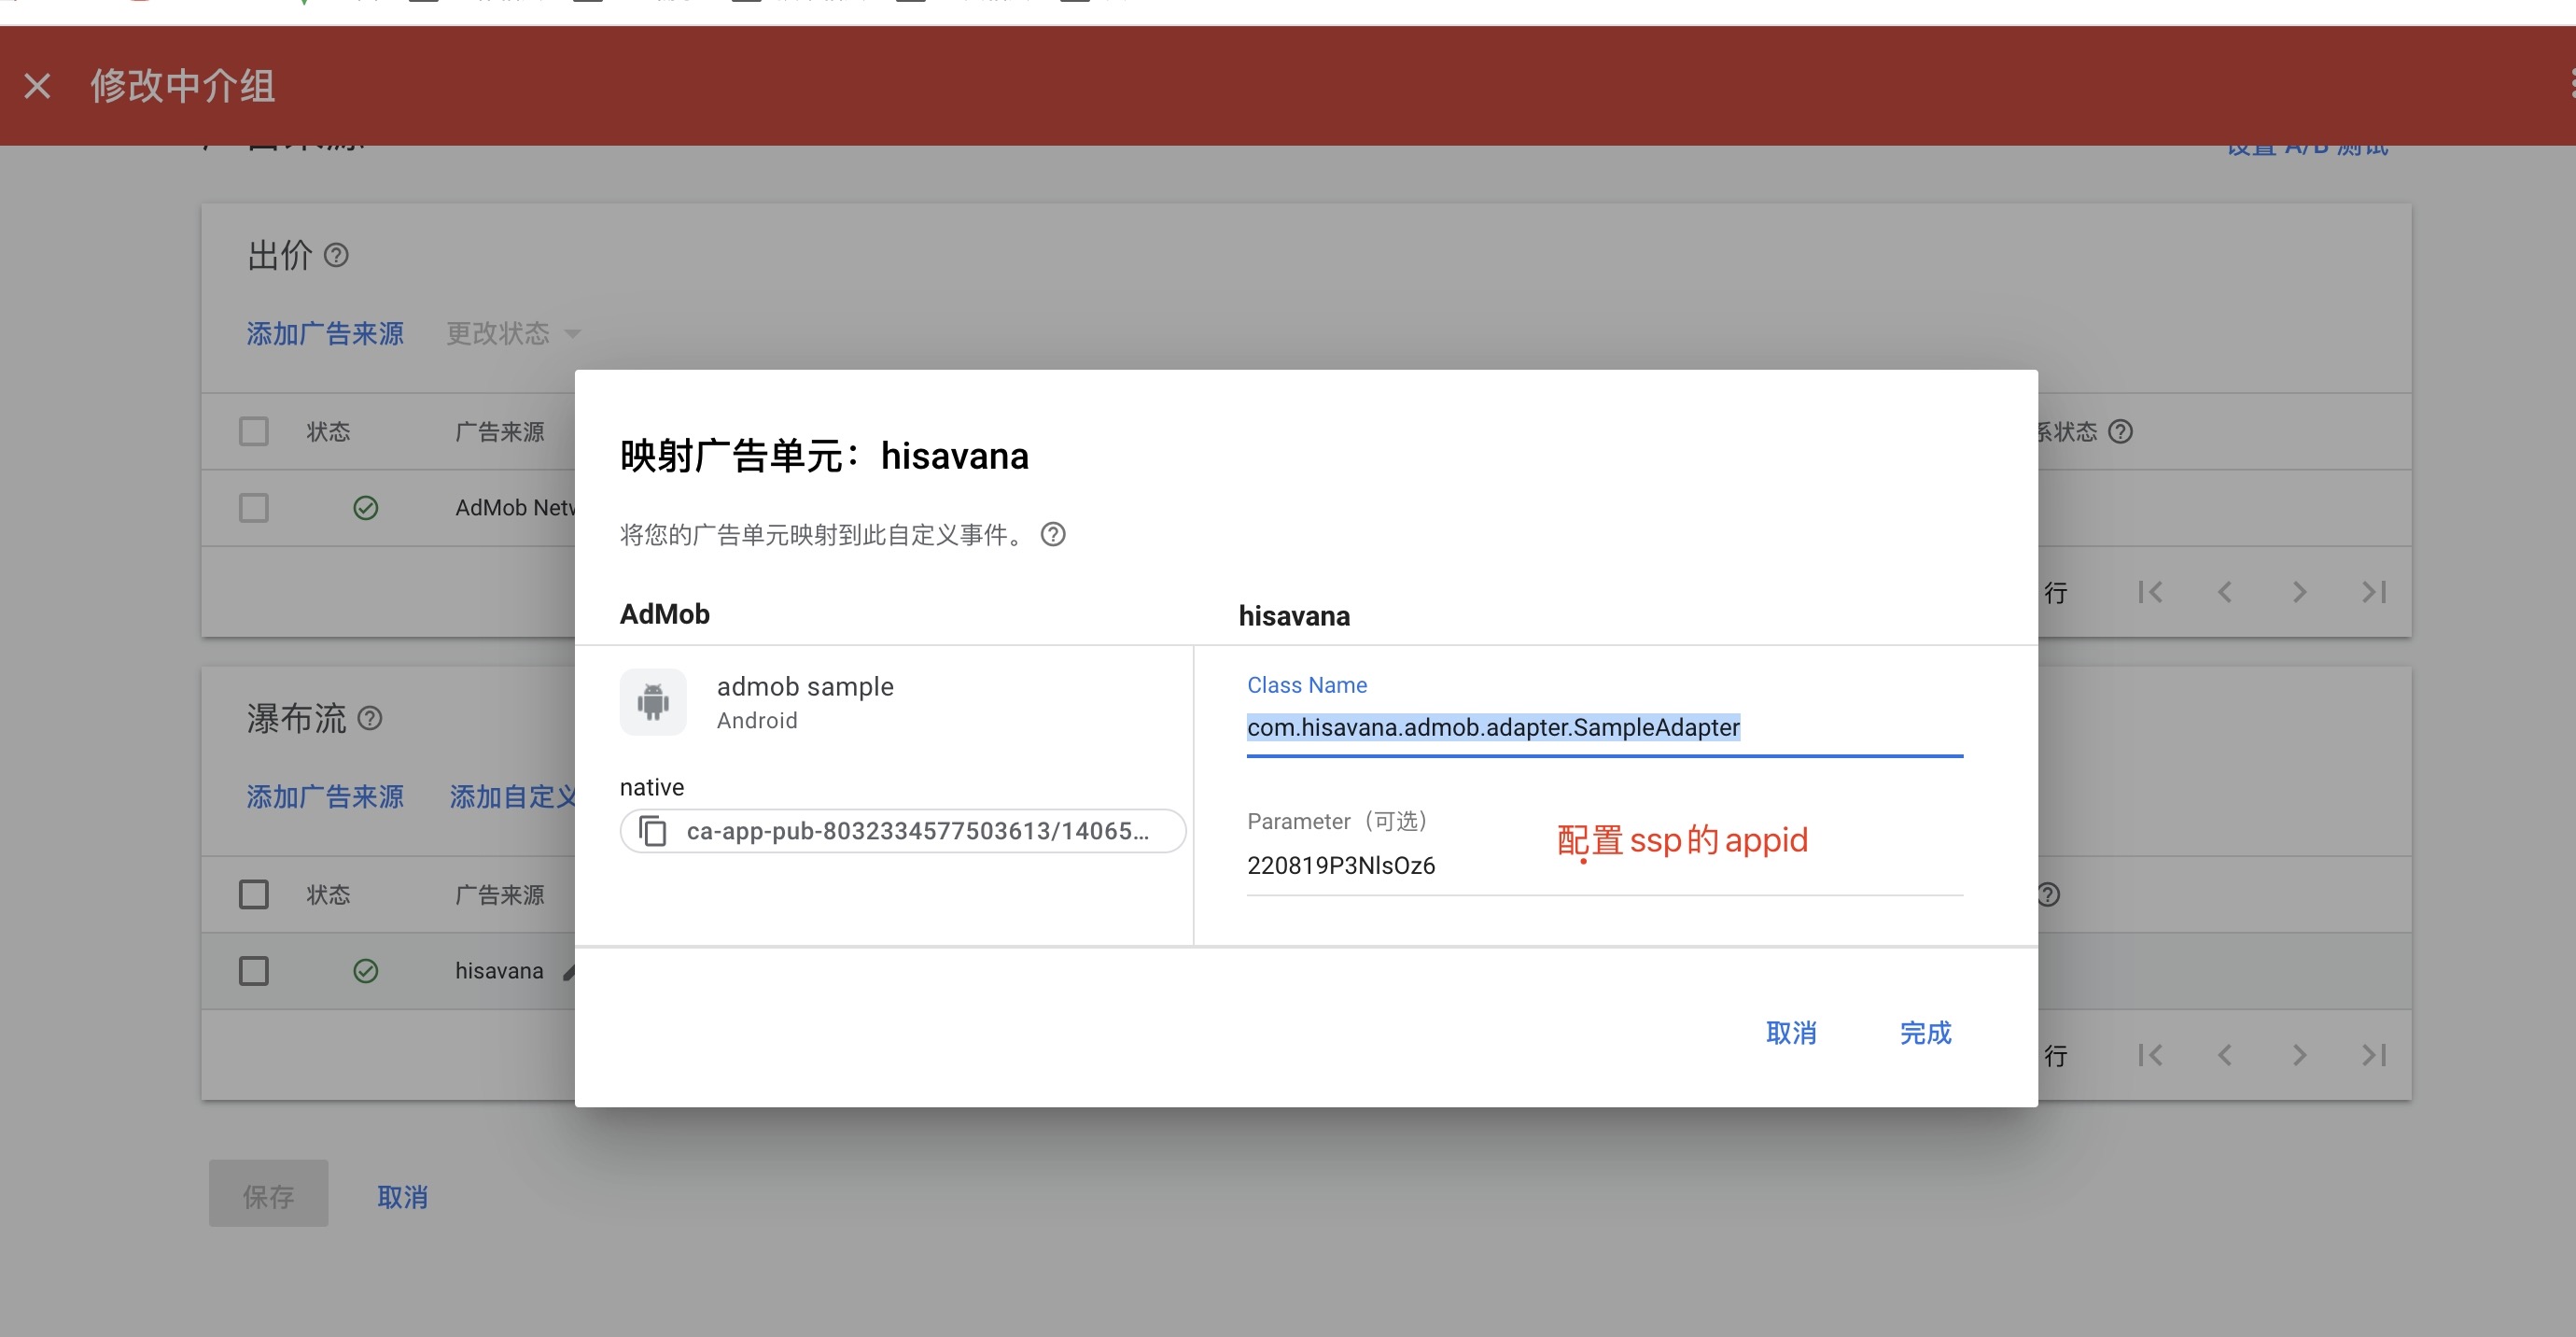Click 添加广告来源 link under 瀑布流

coord(325,796)
